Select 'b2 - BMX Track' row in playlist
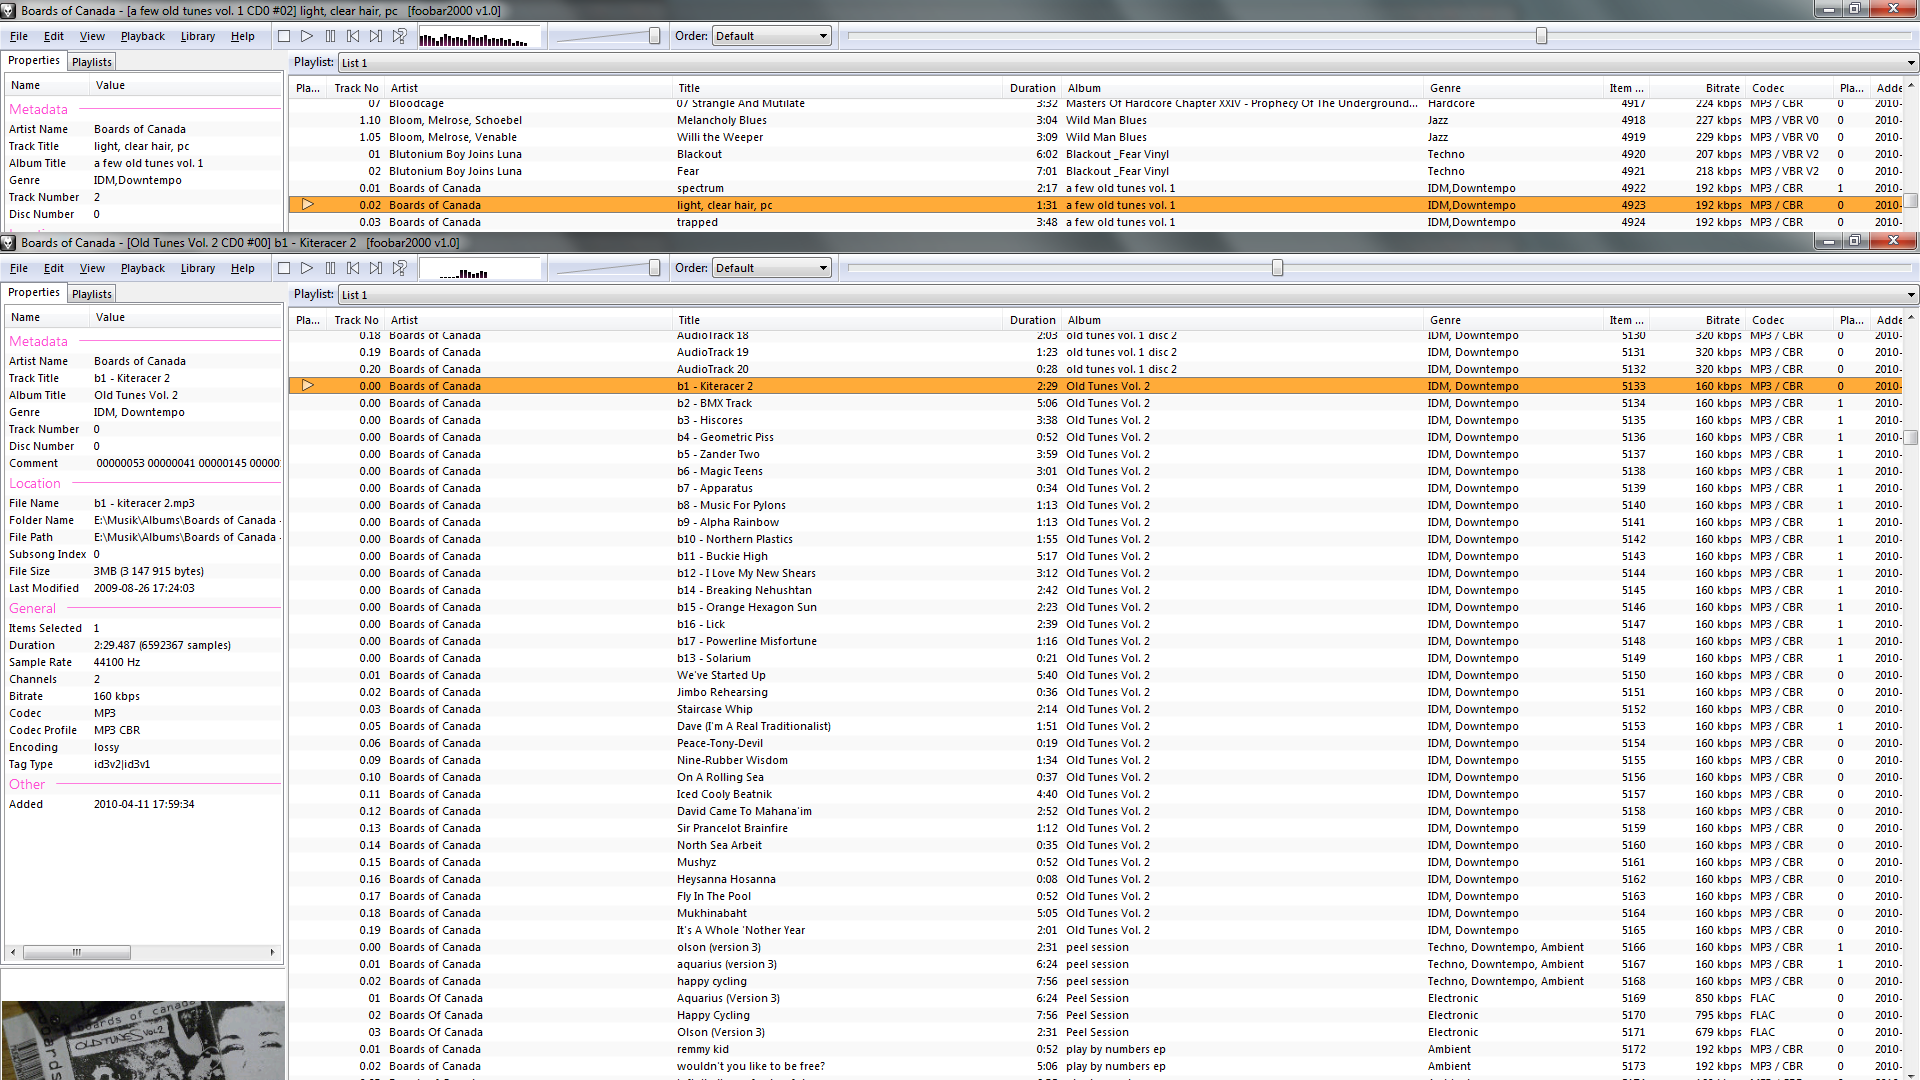Viewport: 1920px width, 1080px height. coord(714,403)
